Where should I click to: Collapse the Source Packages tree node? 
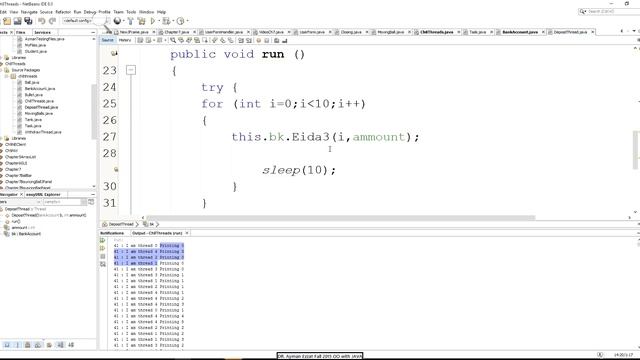(2, 70)
